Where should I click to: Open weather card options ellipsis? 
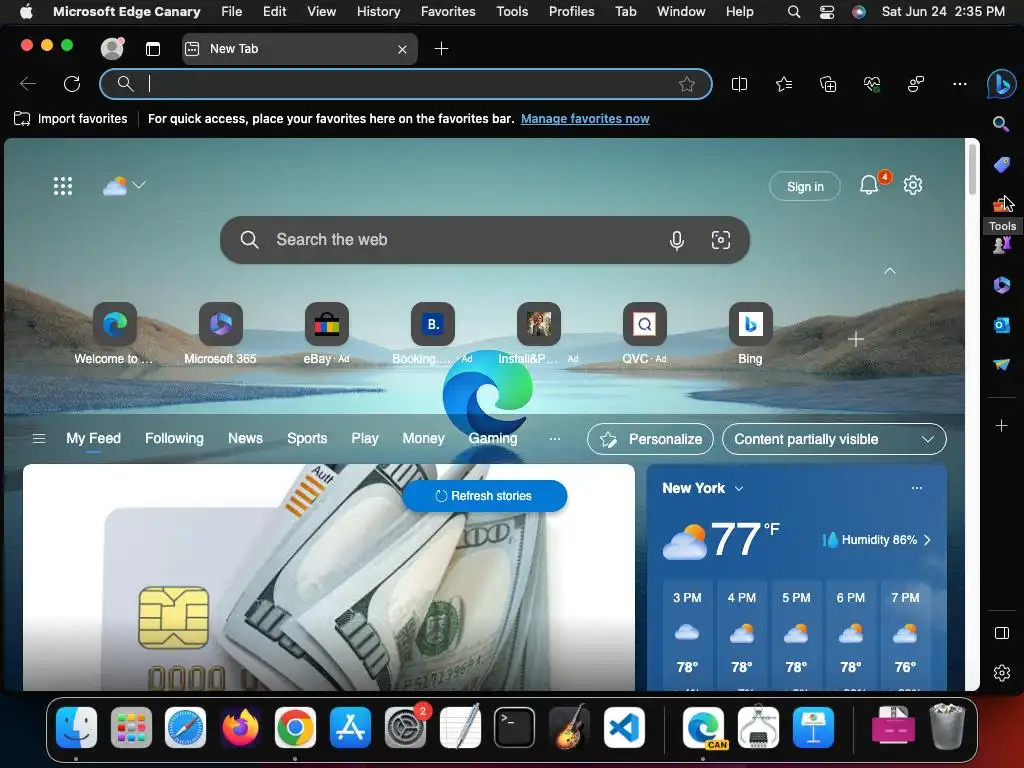(x=917, y=488)
